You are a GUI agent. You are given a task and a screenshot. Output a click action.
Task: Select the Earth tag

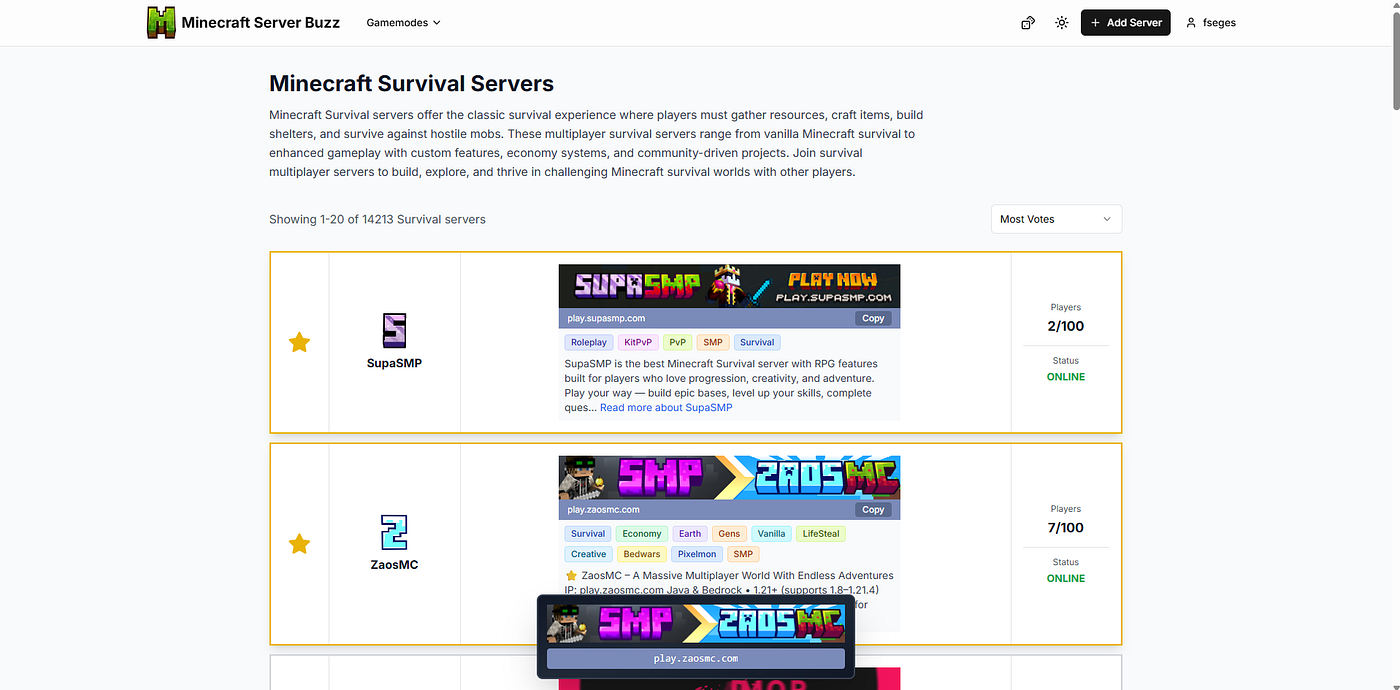point(690,534)
